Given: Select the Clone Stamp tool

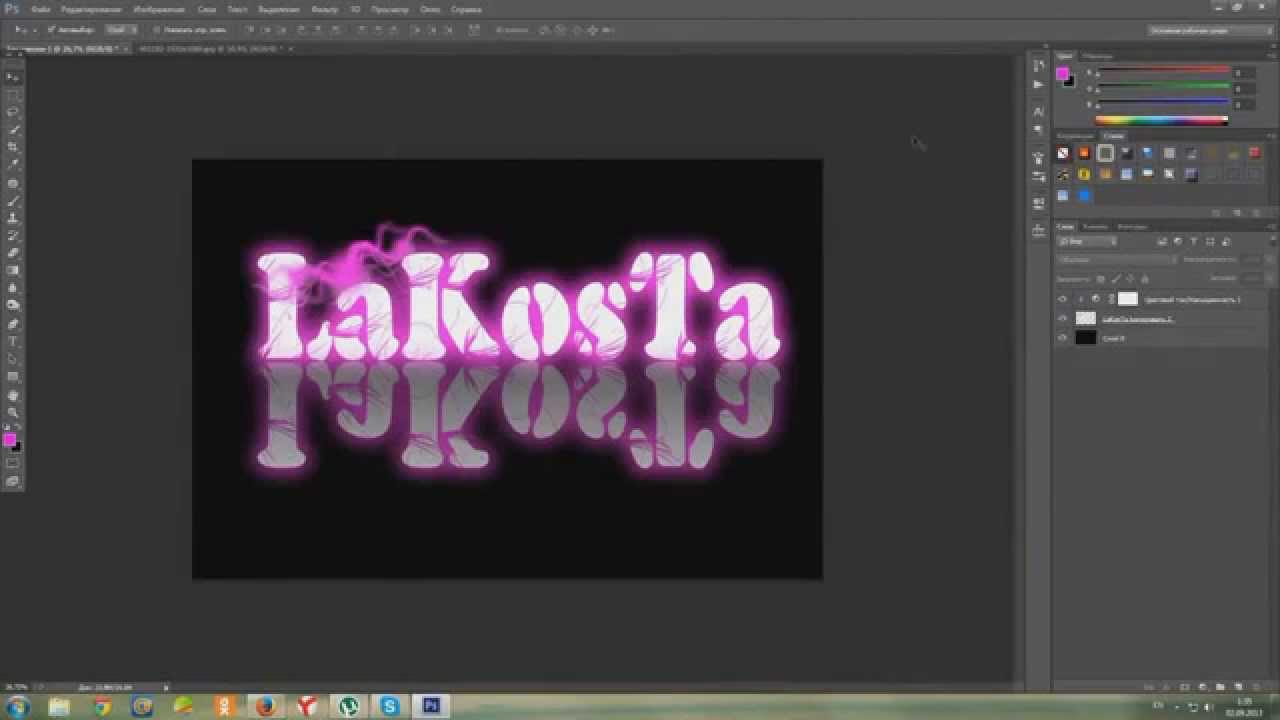Looking at the screenshot, I should point(13,218).
